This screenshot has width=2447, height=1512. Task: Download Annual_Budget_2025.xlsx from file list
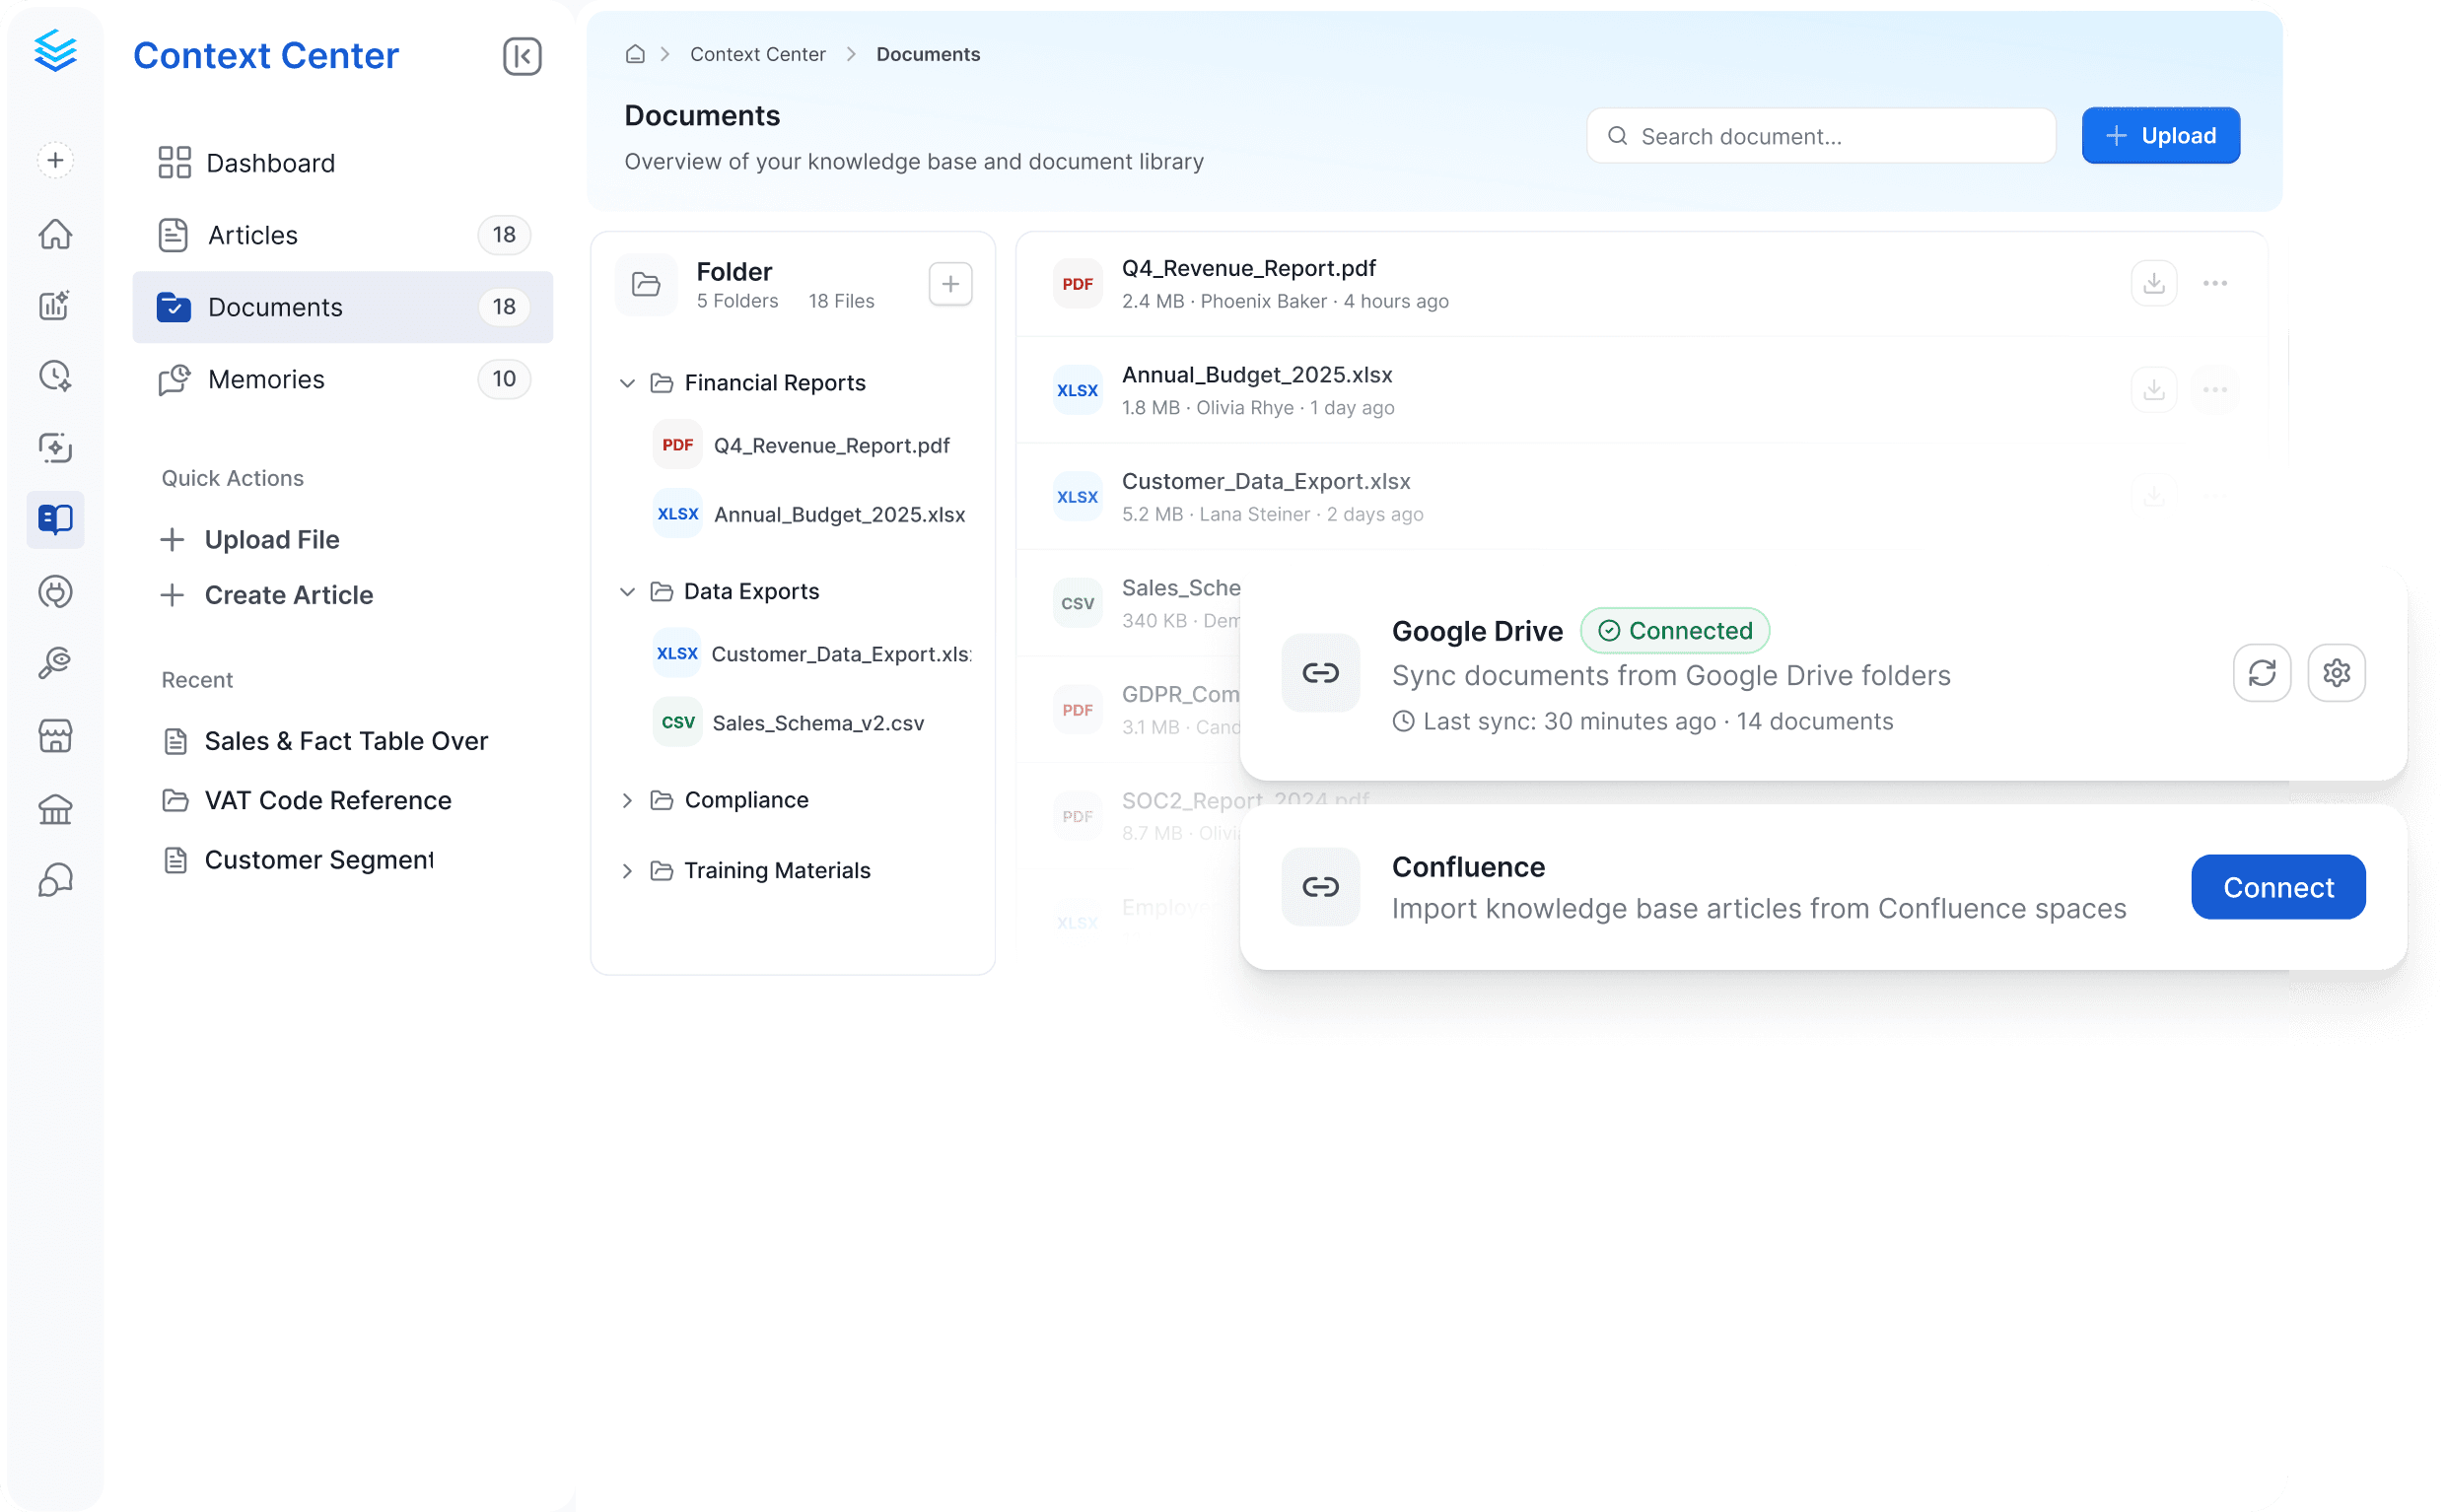coord(2154,390)
